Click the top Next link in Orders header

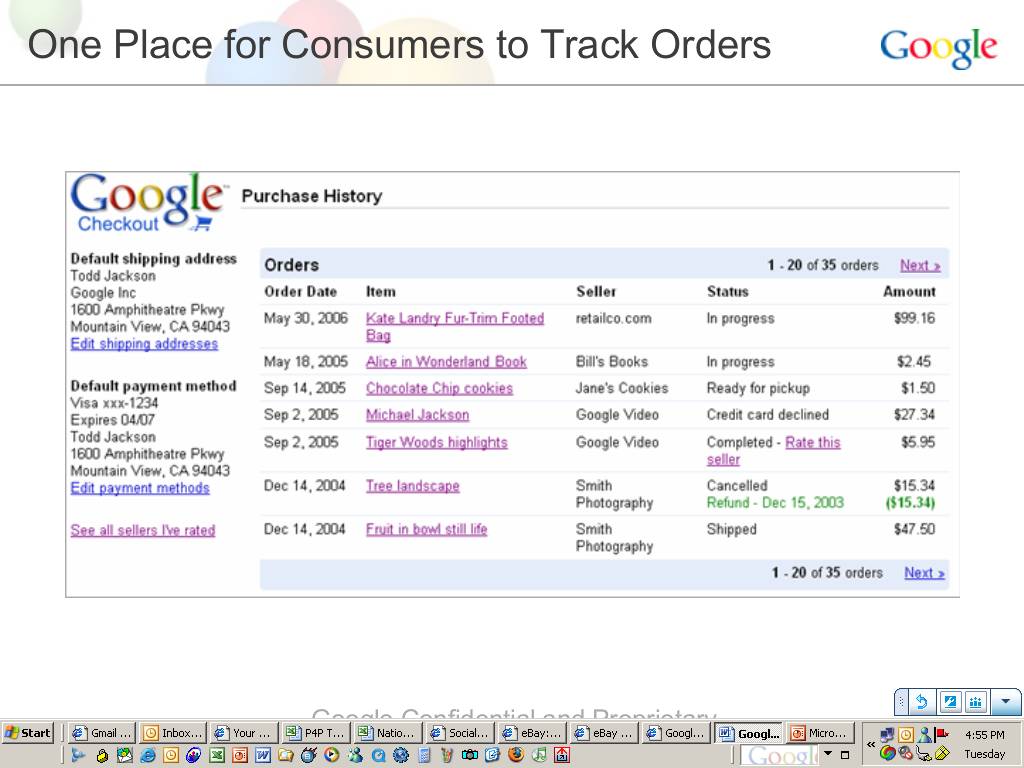920,265
